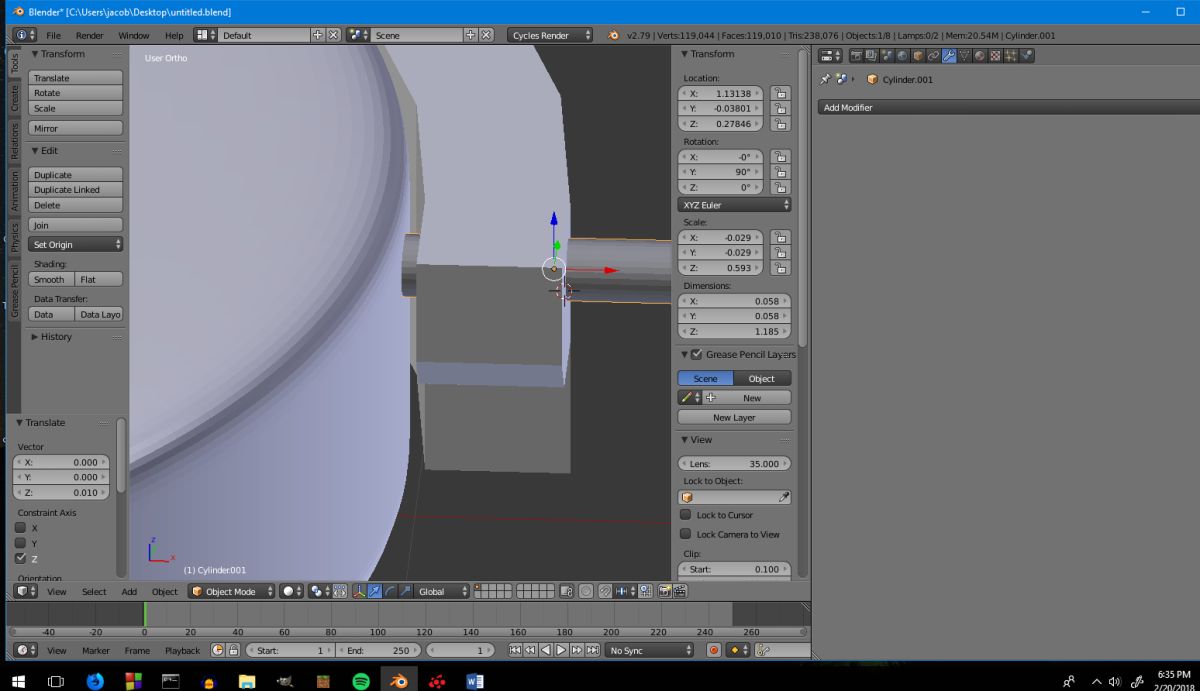1200x691 pixels.
Task: Open the File menu
Action: pyautogui.click(x=53, y=35)
